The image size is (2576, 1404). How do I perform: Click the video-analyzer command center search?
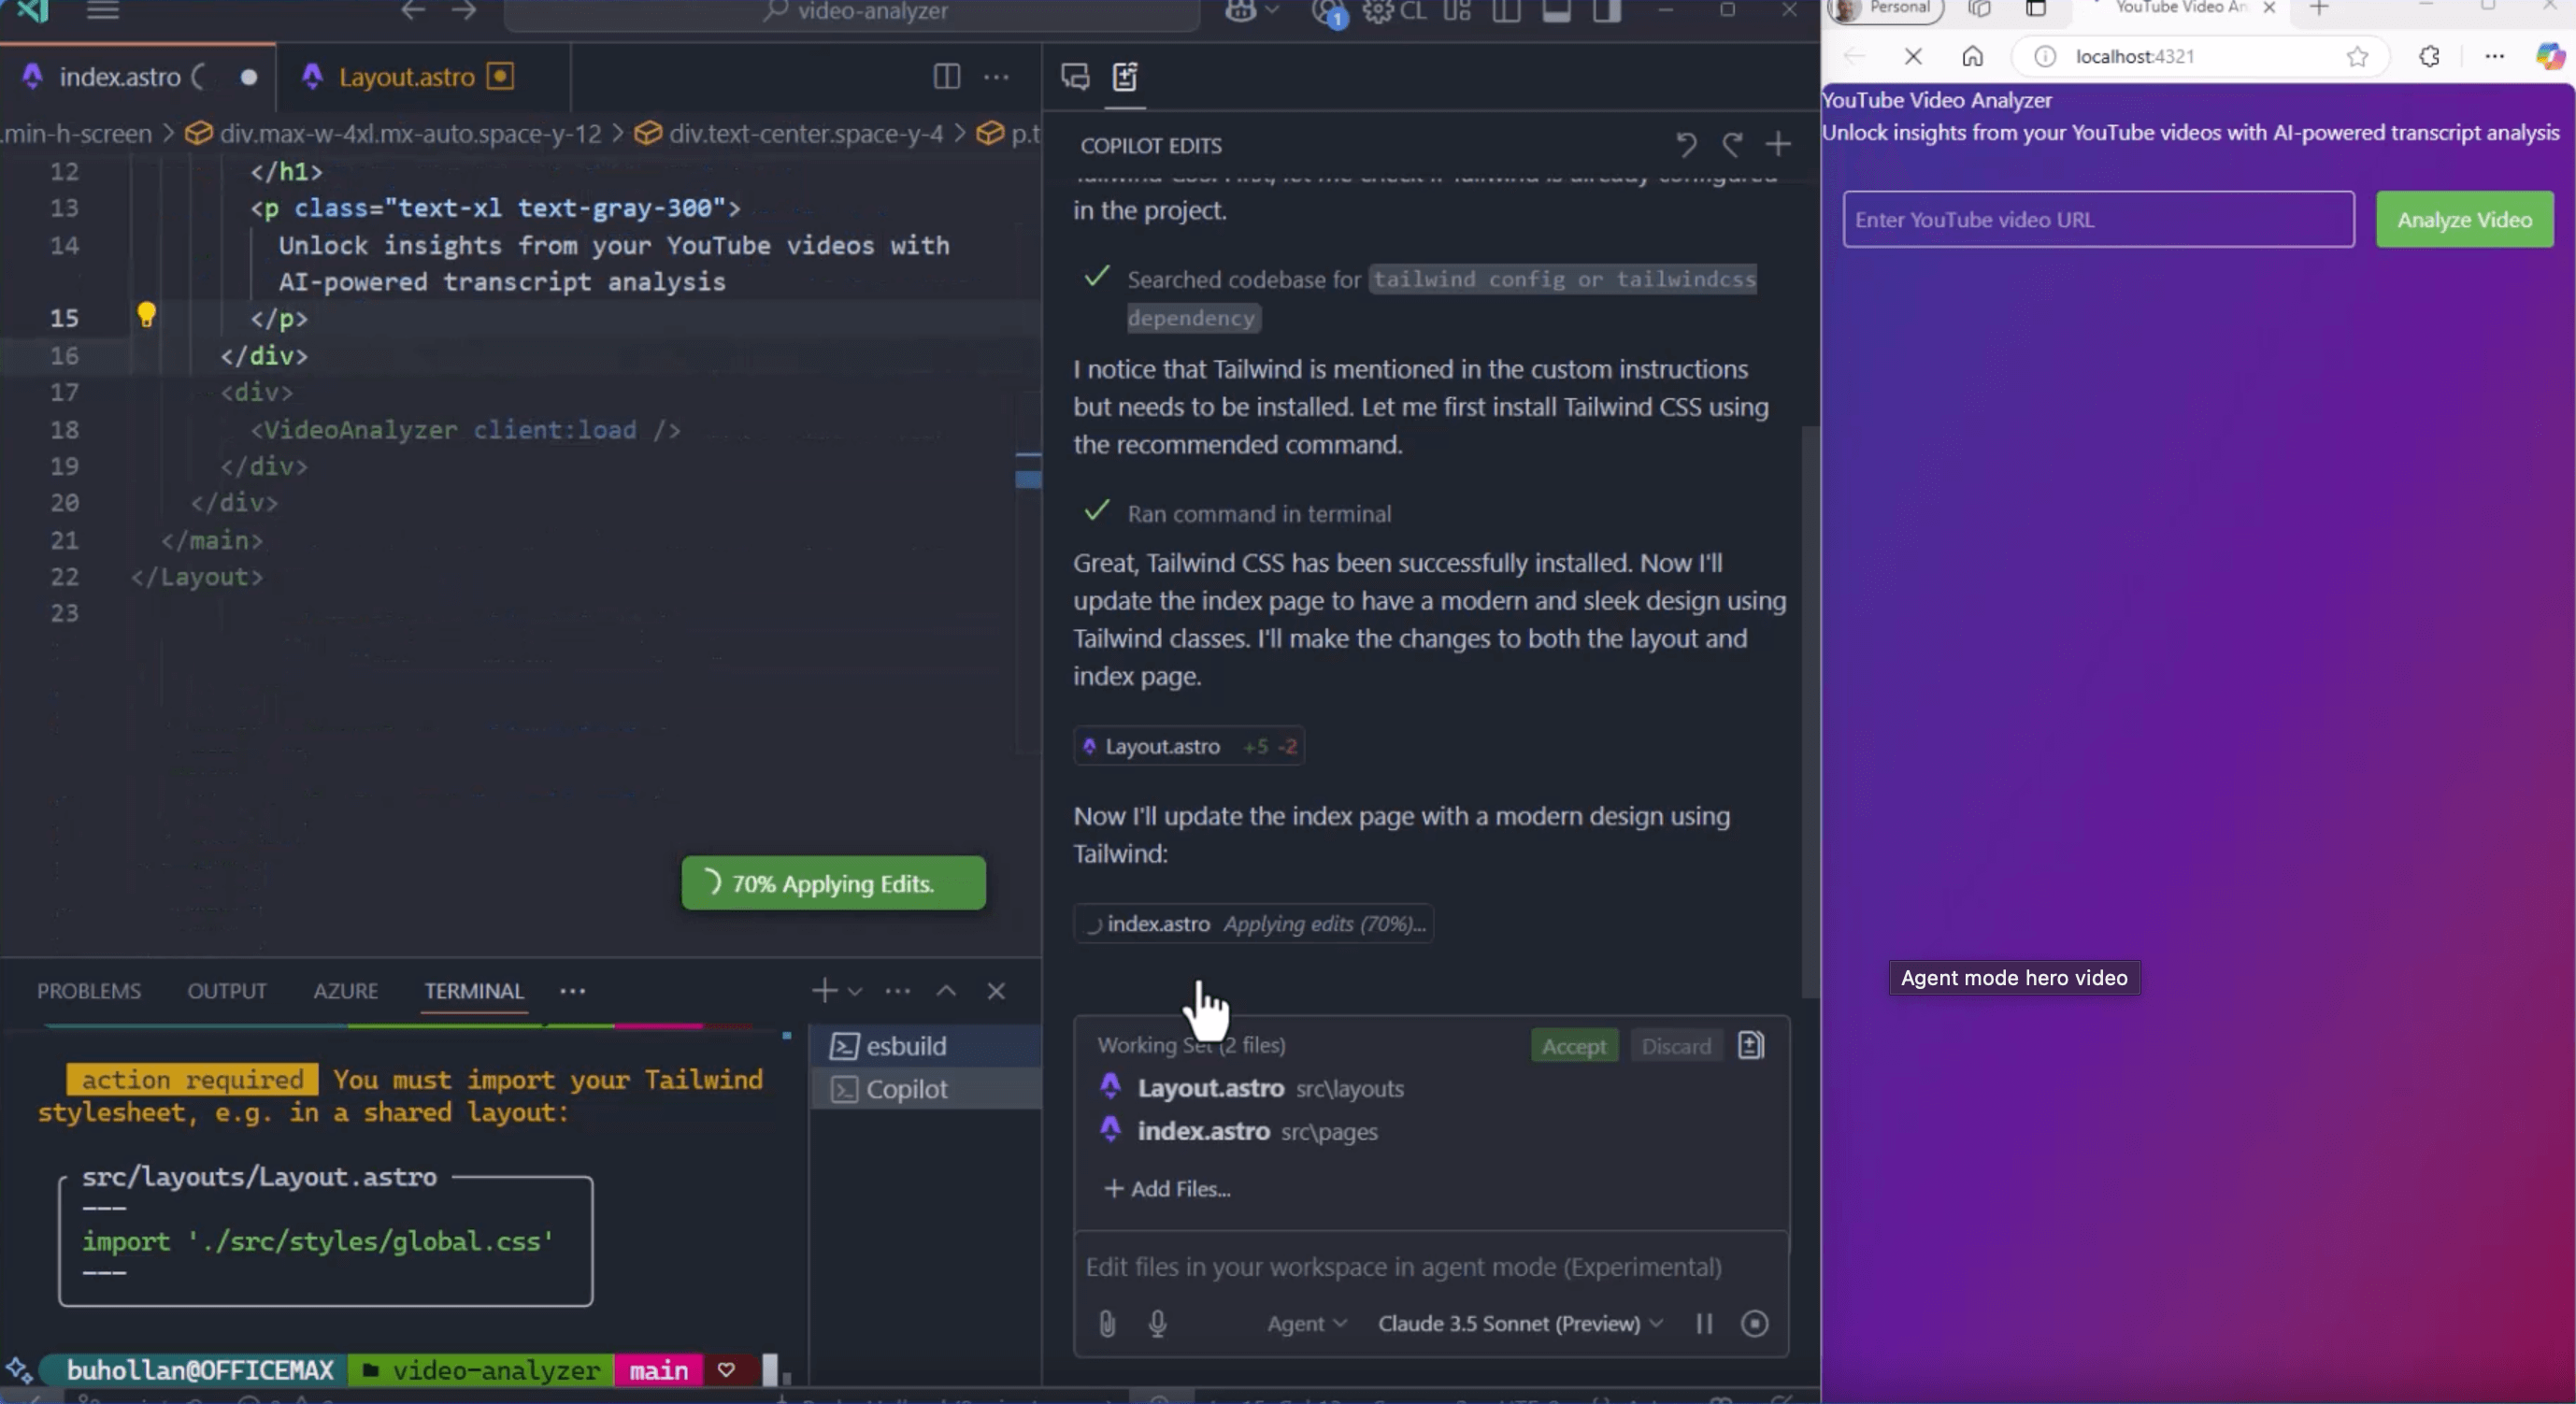(x=852, y=12)
